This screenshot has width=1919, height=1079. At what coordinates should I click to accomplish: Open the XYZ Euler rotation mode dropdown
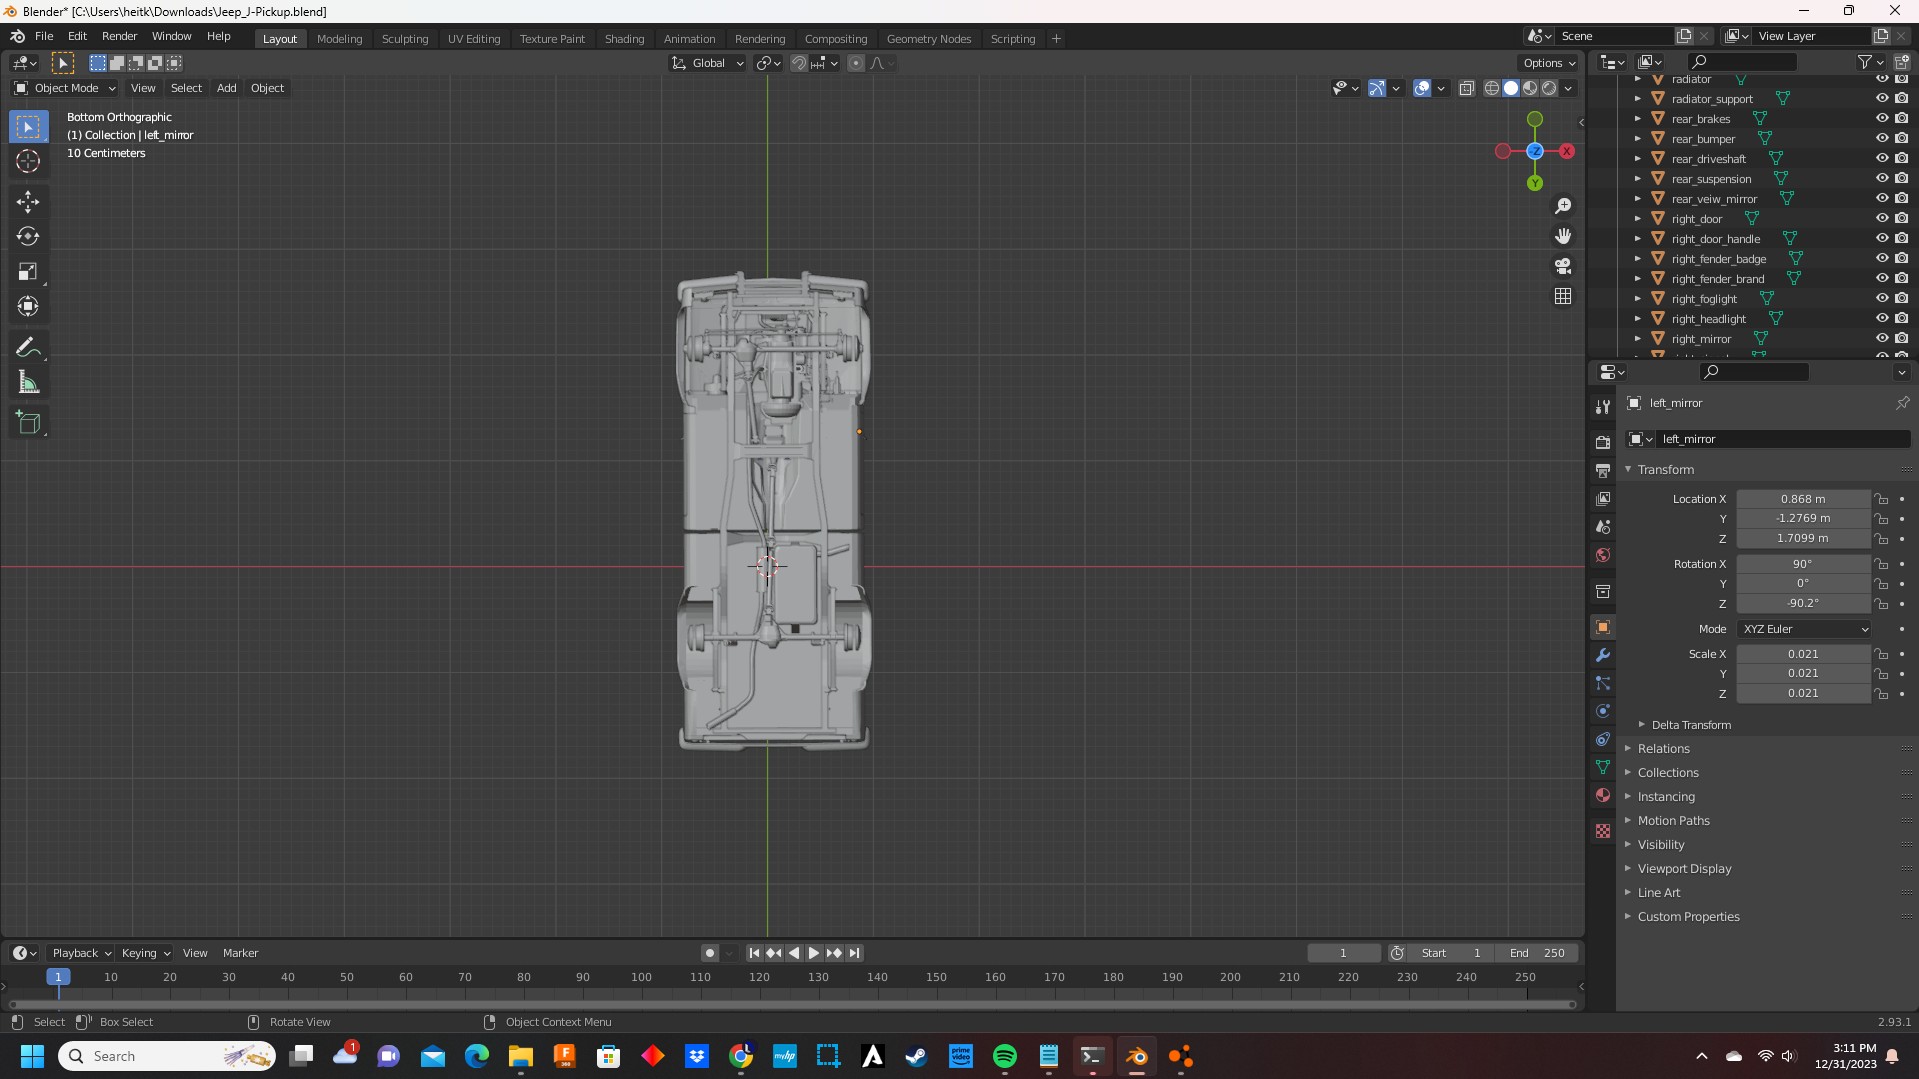coord(1804,629)
